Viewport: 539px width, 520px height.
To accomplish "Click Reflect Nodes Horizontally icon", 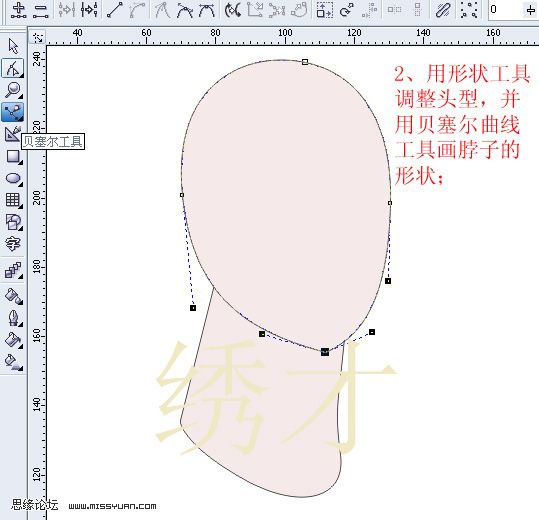I will [394, 9].
